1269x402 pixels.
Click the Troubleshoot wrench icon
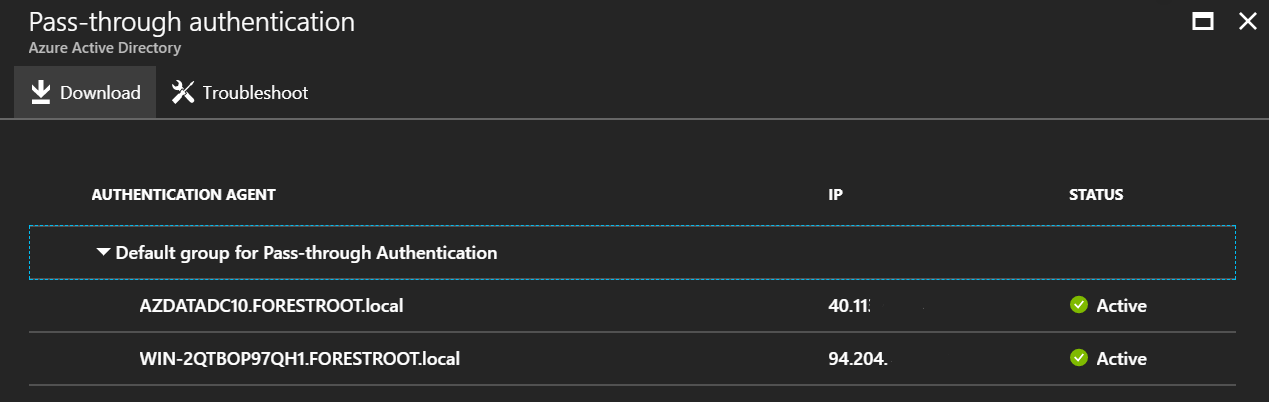pyautogui.click(x=182, y=92)
